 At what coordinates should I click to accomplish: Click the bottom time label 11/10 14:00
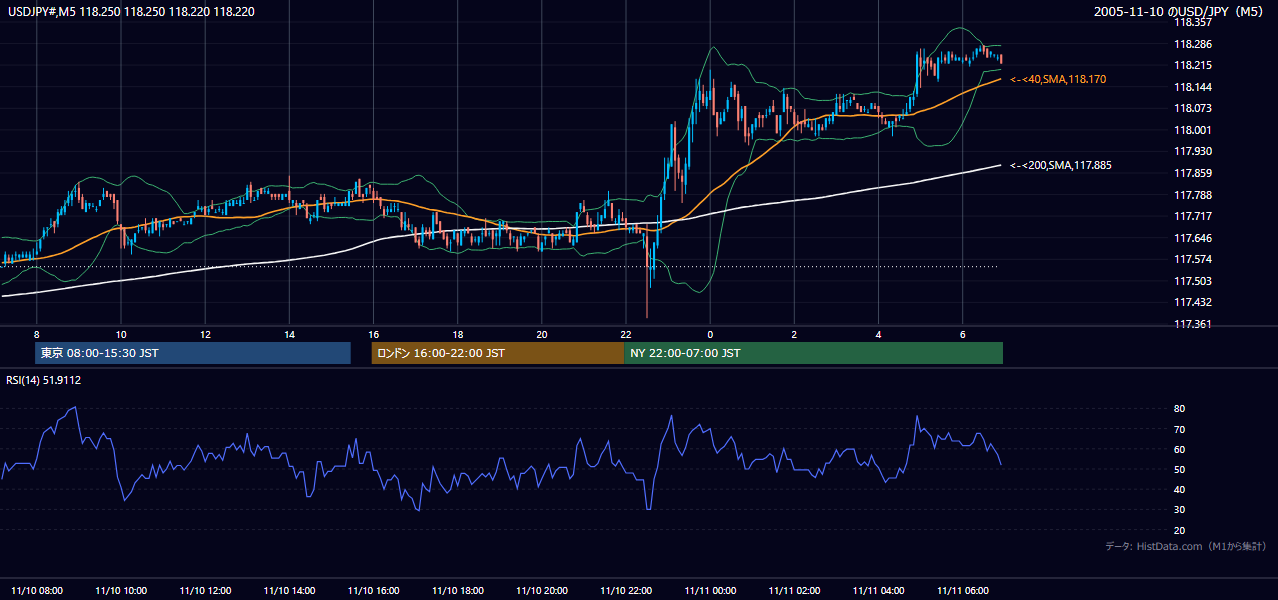[289, 591]
